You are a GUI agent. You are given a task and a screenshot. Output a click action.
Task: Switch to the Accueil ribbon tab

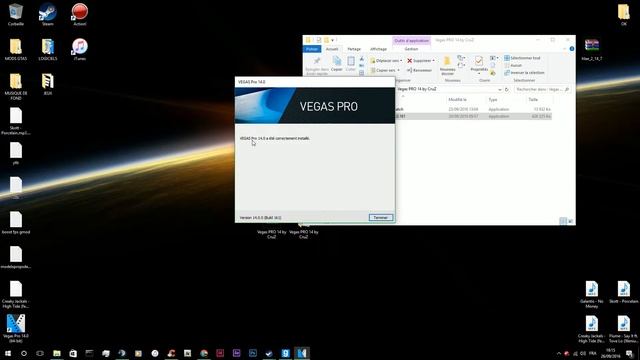click(332, 49)
